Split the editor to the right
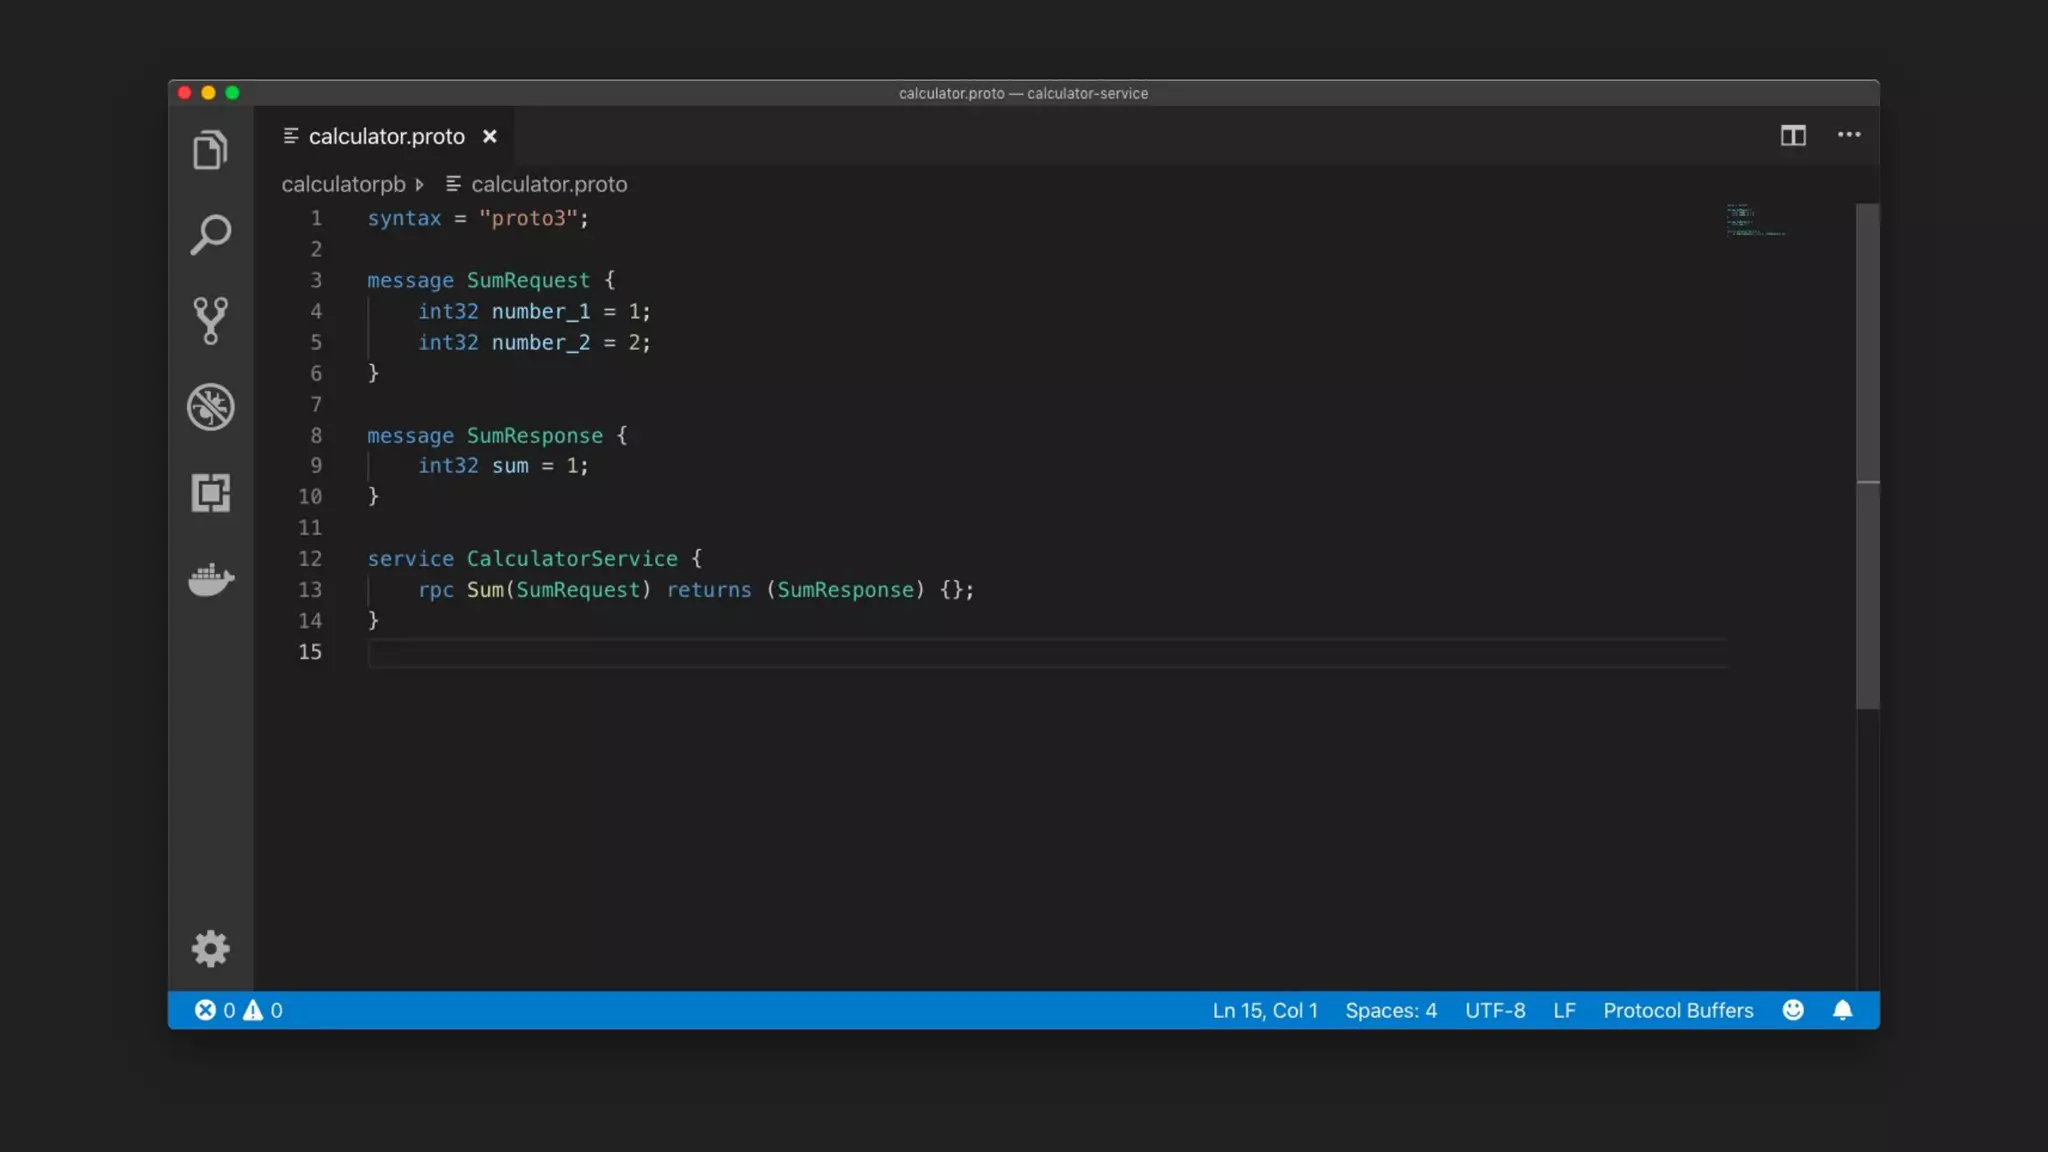2048x1152 pixels. [1793, 135]
